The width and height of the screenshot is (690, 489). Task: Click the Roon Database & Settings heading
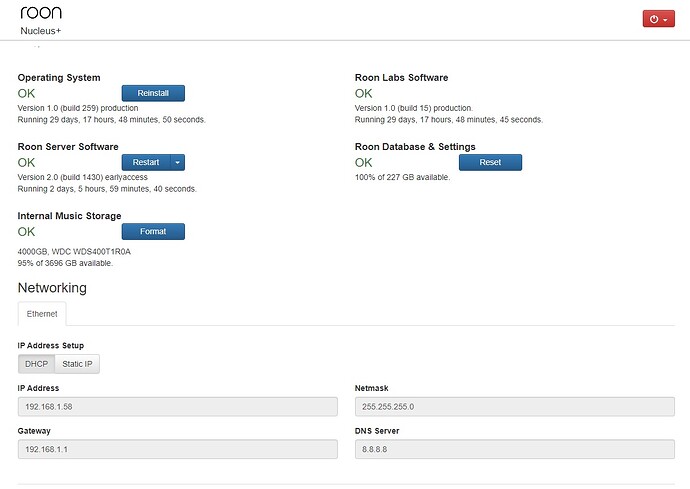coord(415,147)
